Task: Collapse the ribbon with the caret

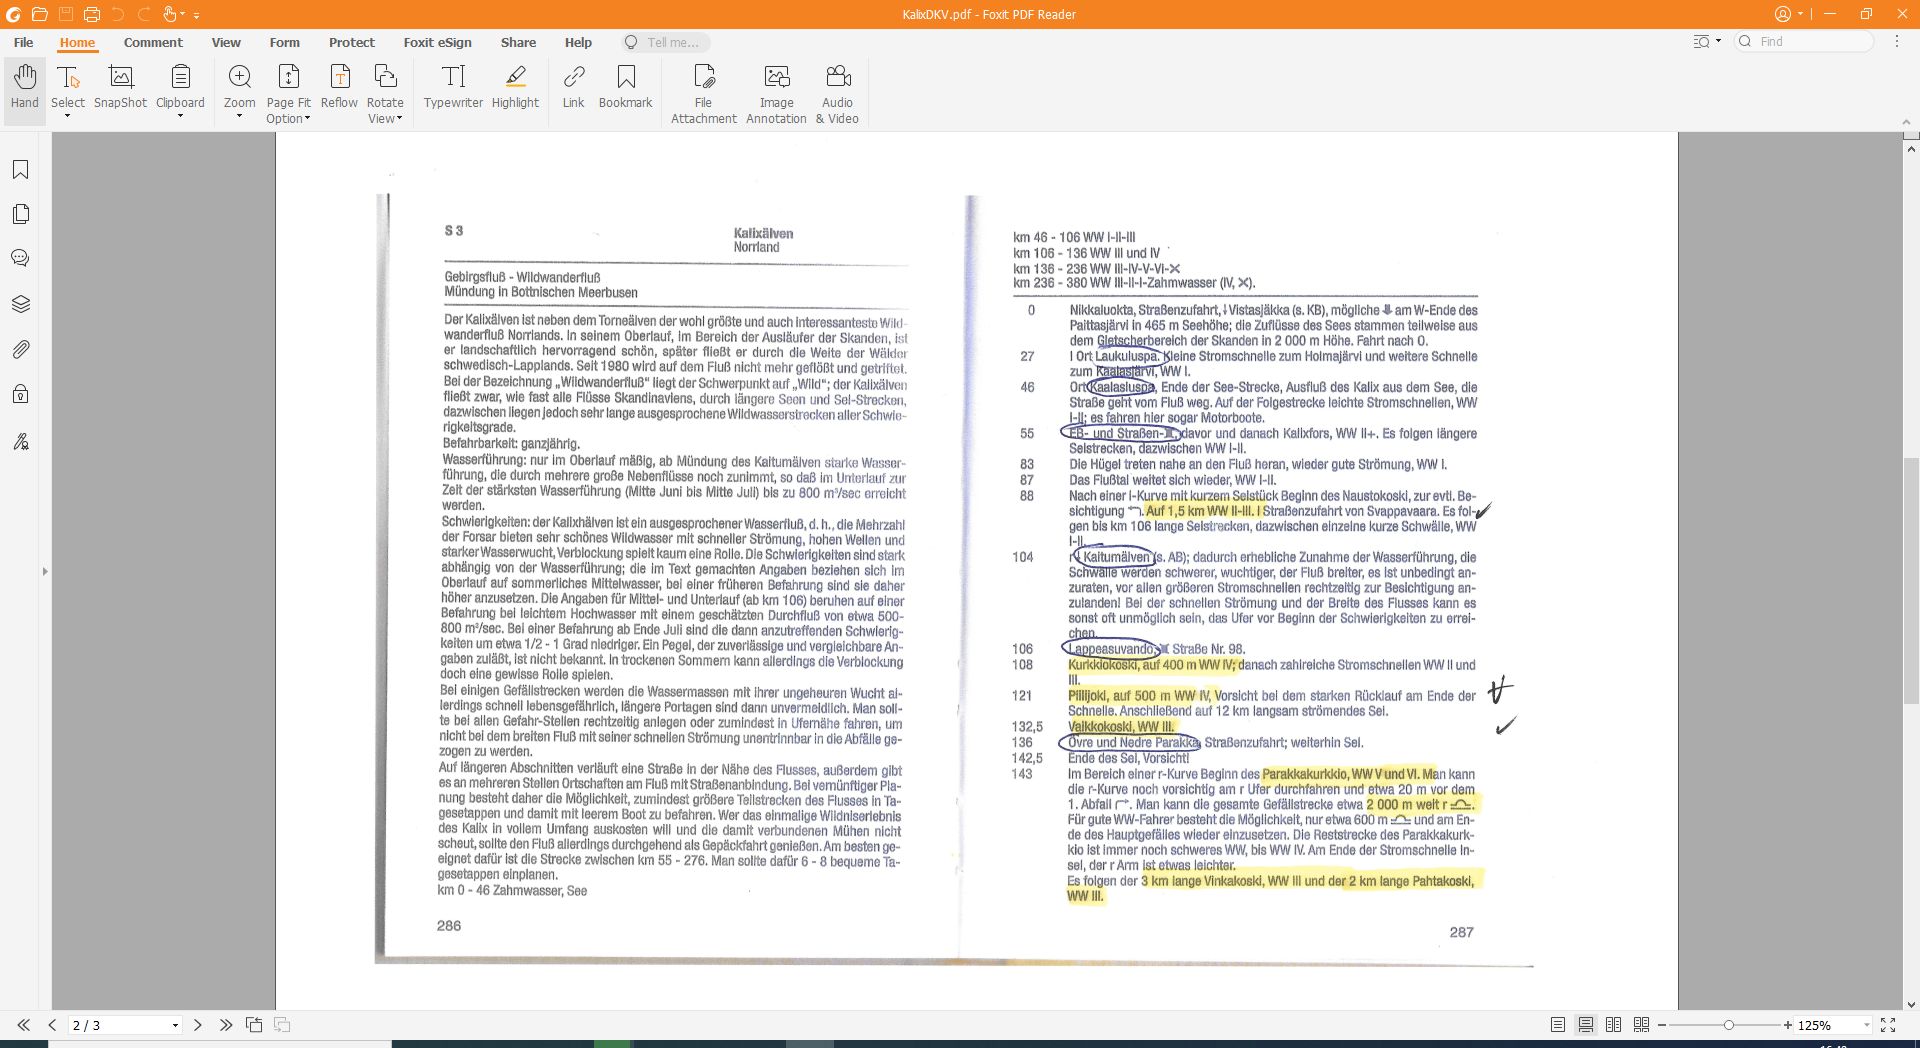Action: 1906,122
